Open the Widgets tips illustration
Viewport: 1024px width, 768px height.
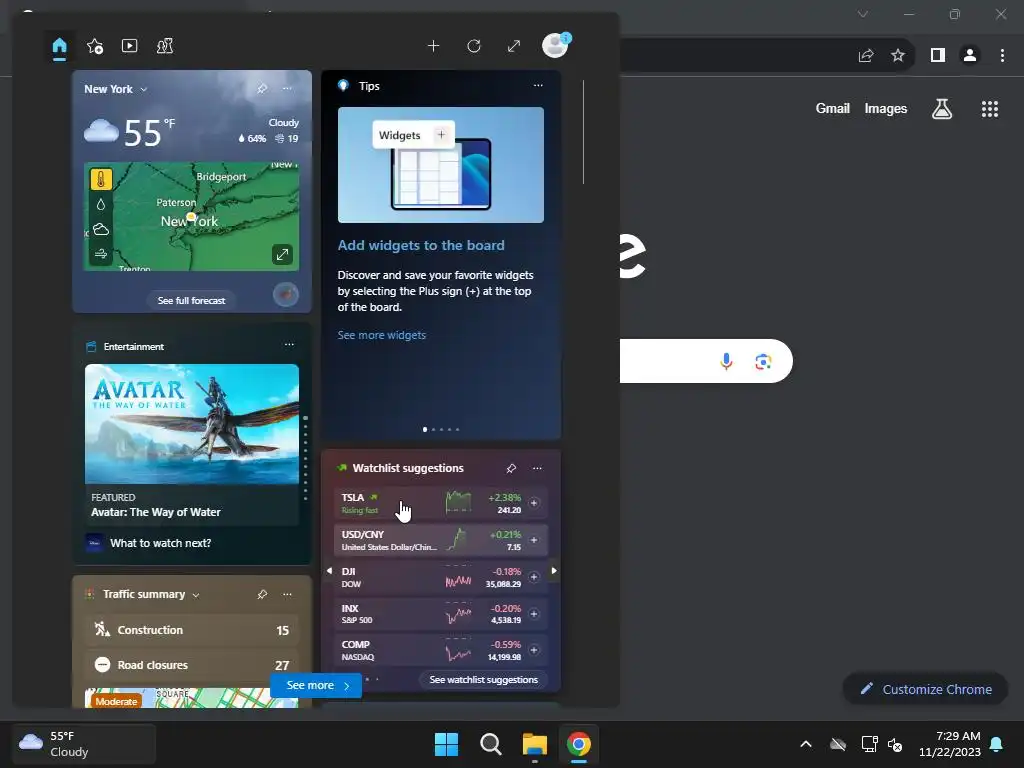[441, 165]
